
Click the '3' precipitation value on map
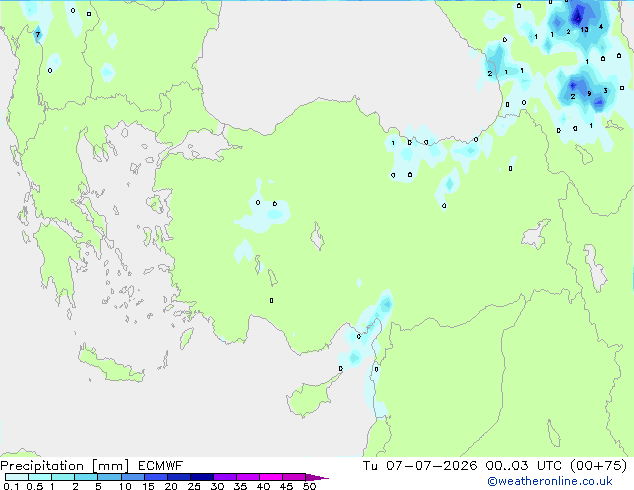coord(605,91)
